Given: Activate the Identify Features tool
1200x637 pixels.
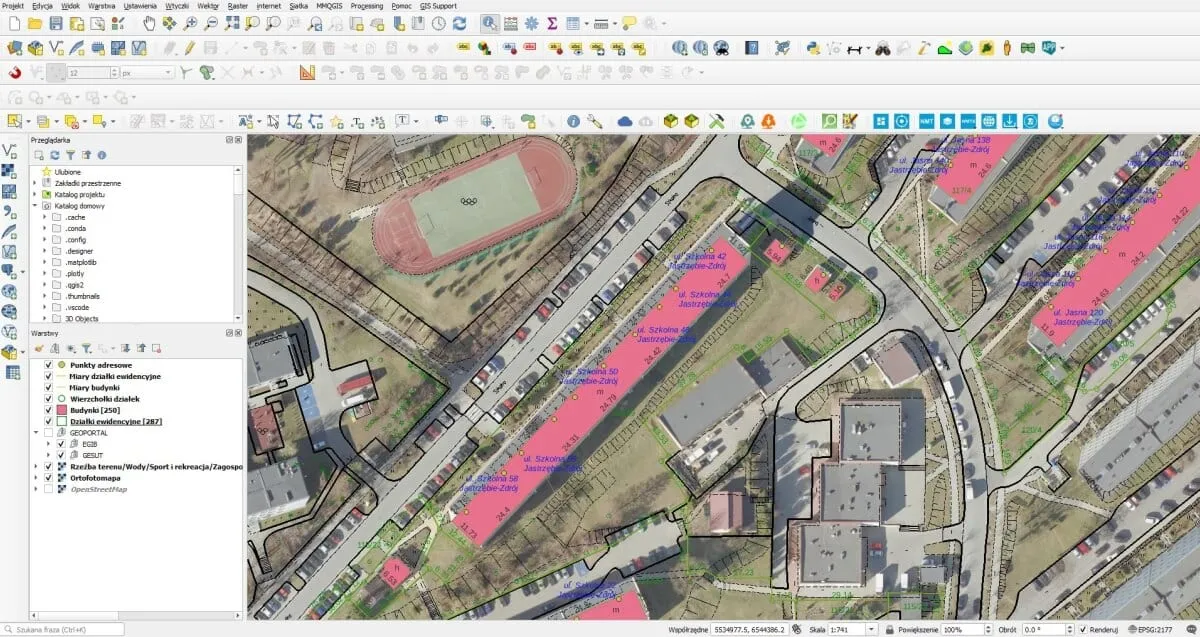Looking at the screenshot, I should coord(490,22).
